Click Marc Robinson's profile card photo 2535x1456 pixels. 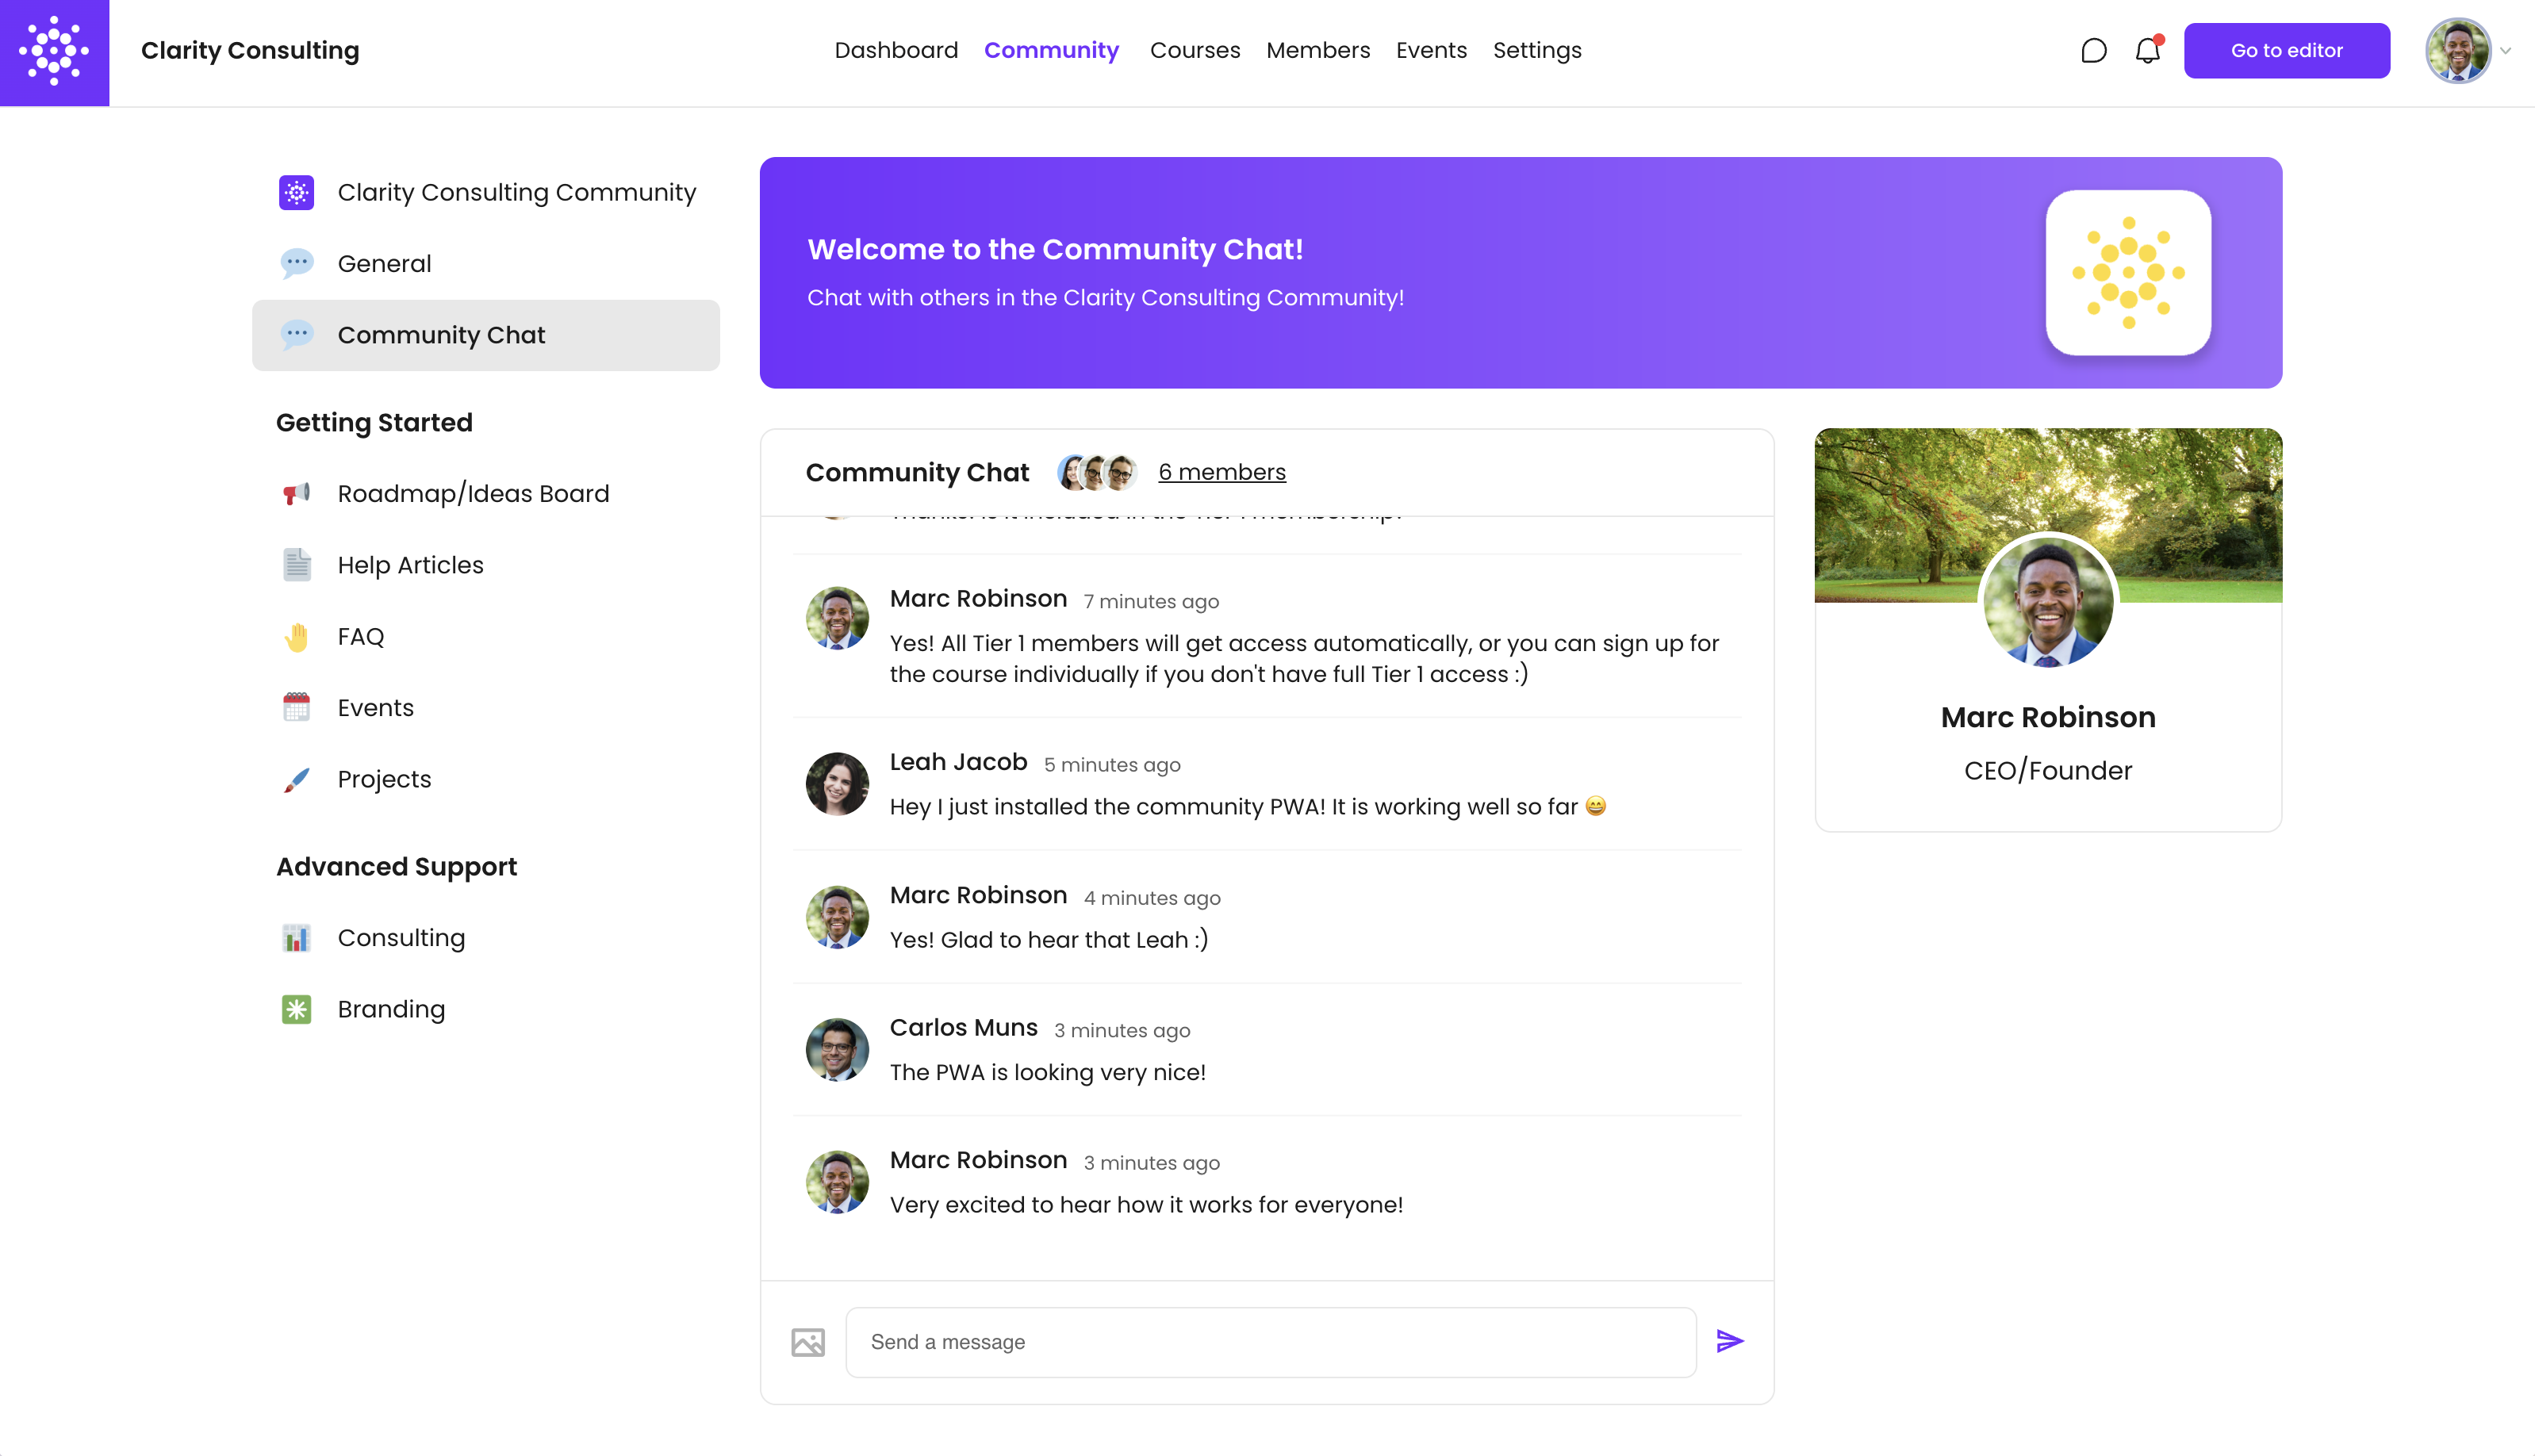pyautogui.click(x=2048, y=602)
